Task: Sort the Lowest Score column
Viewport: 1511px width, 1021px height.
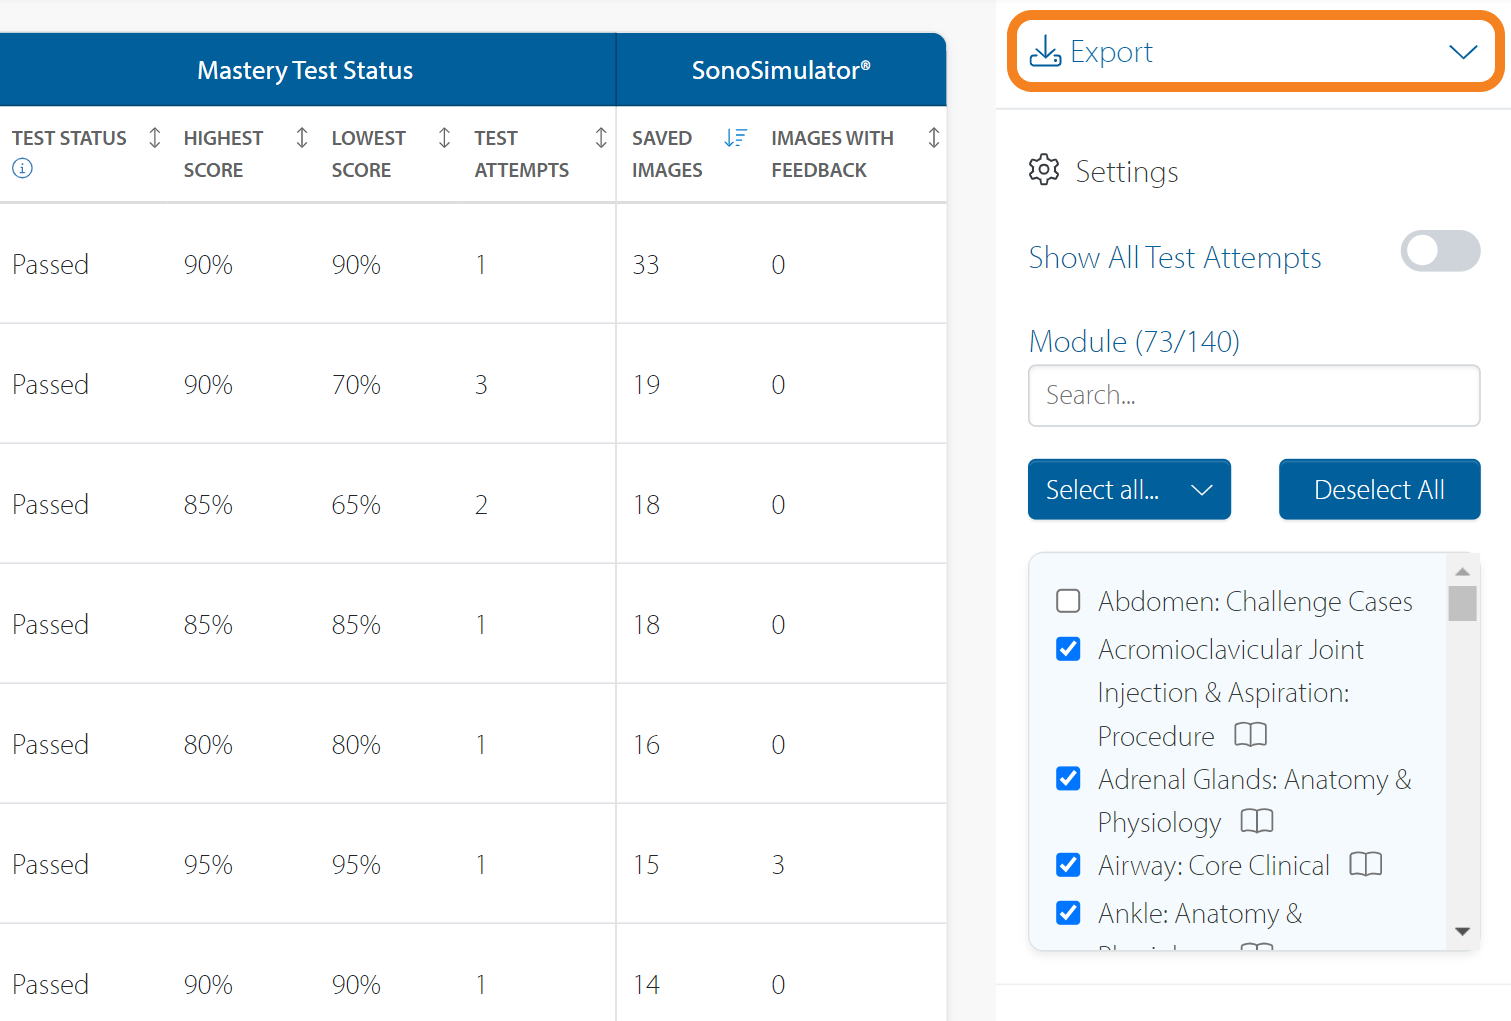Action: (443, 138)
